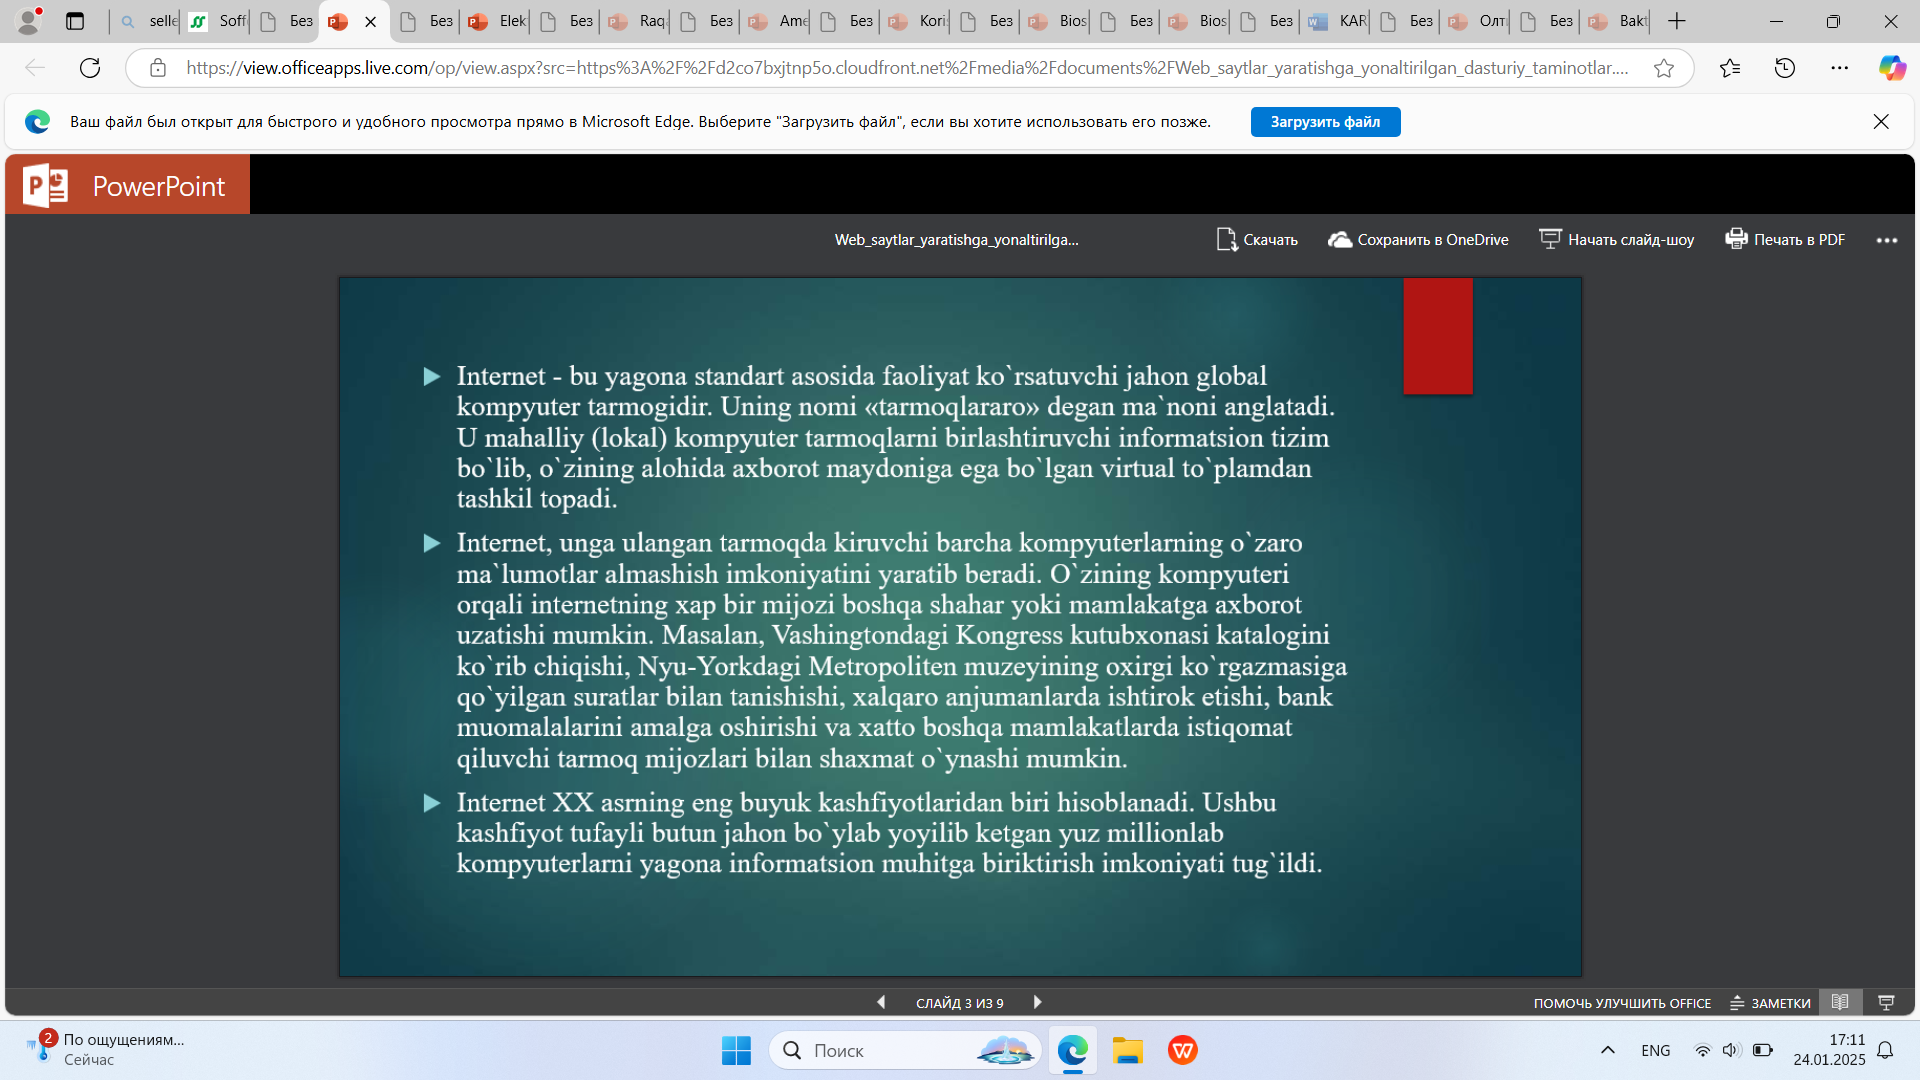Screen dimensions: 1920x1080
Task: Toggle the Notes (ЗАМЕТКИ) pane
Action: click(x=1770, y=1003)
